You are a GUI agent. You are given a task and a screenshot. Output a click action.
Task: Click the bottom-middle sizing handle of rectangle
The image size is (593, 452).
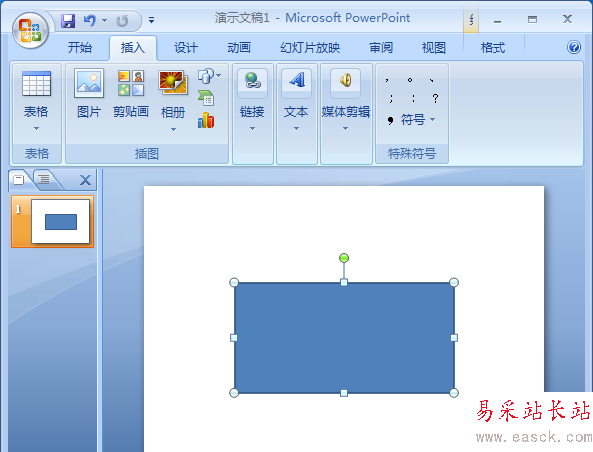[344, 393]
